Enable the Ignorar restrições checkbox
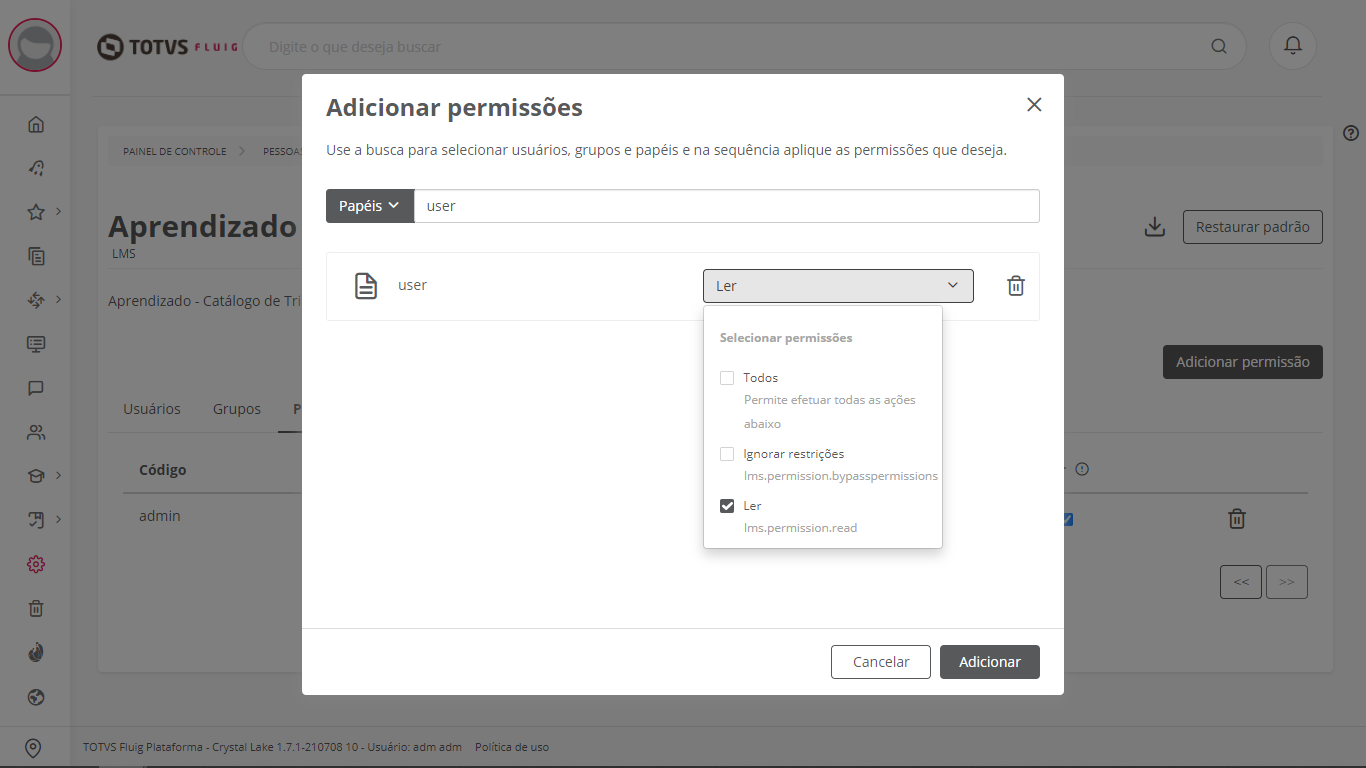This screenshot has width=1366, height=768. [x=727, y=454]
